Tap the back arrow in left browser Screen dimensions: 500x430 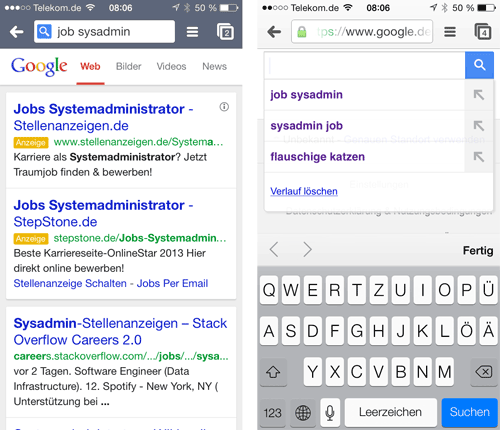click(x=16, y=32)
